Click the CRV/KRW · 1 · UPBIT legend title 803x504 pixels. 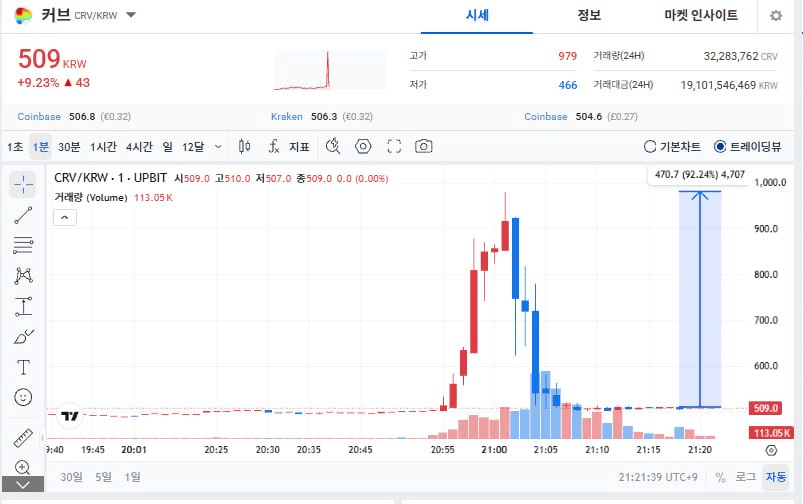[x=110, y=178]
